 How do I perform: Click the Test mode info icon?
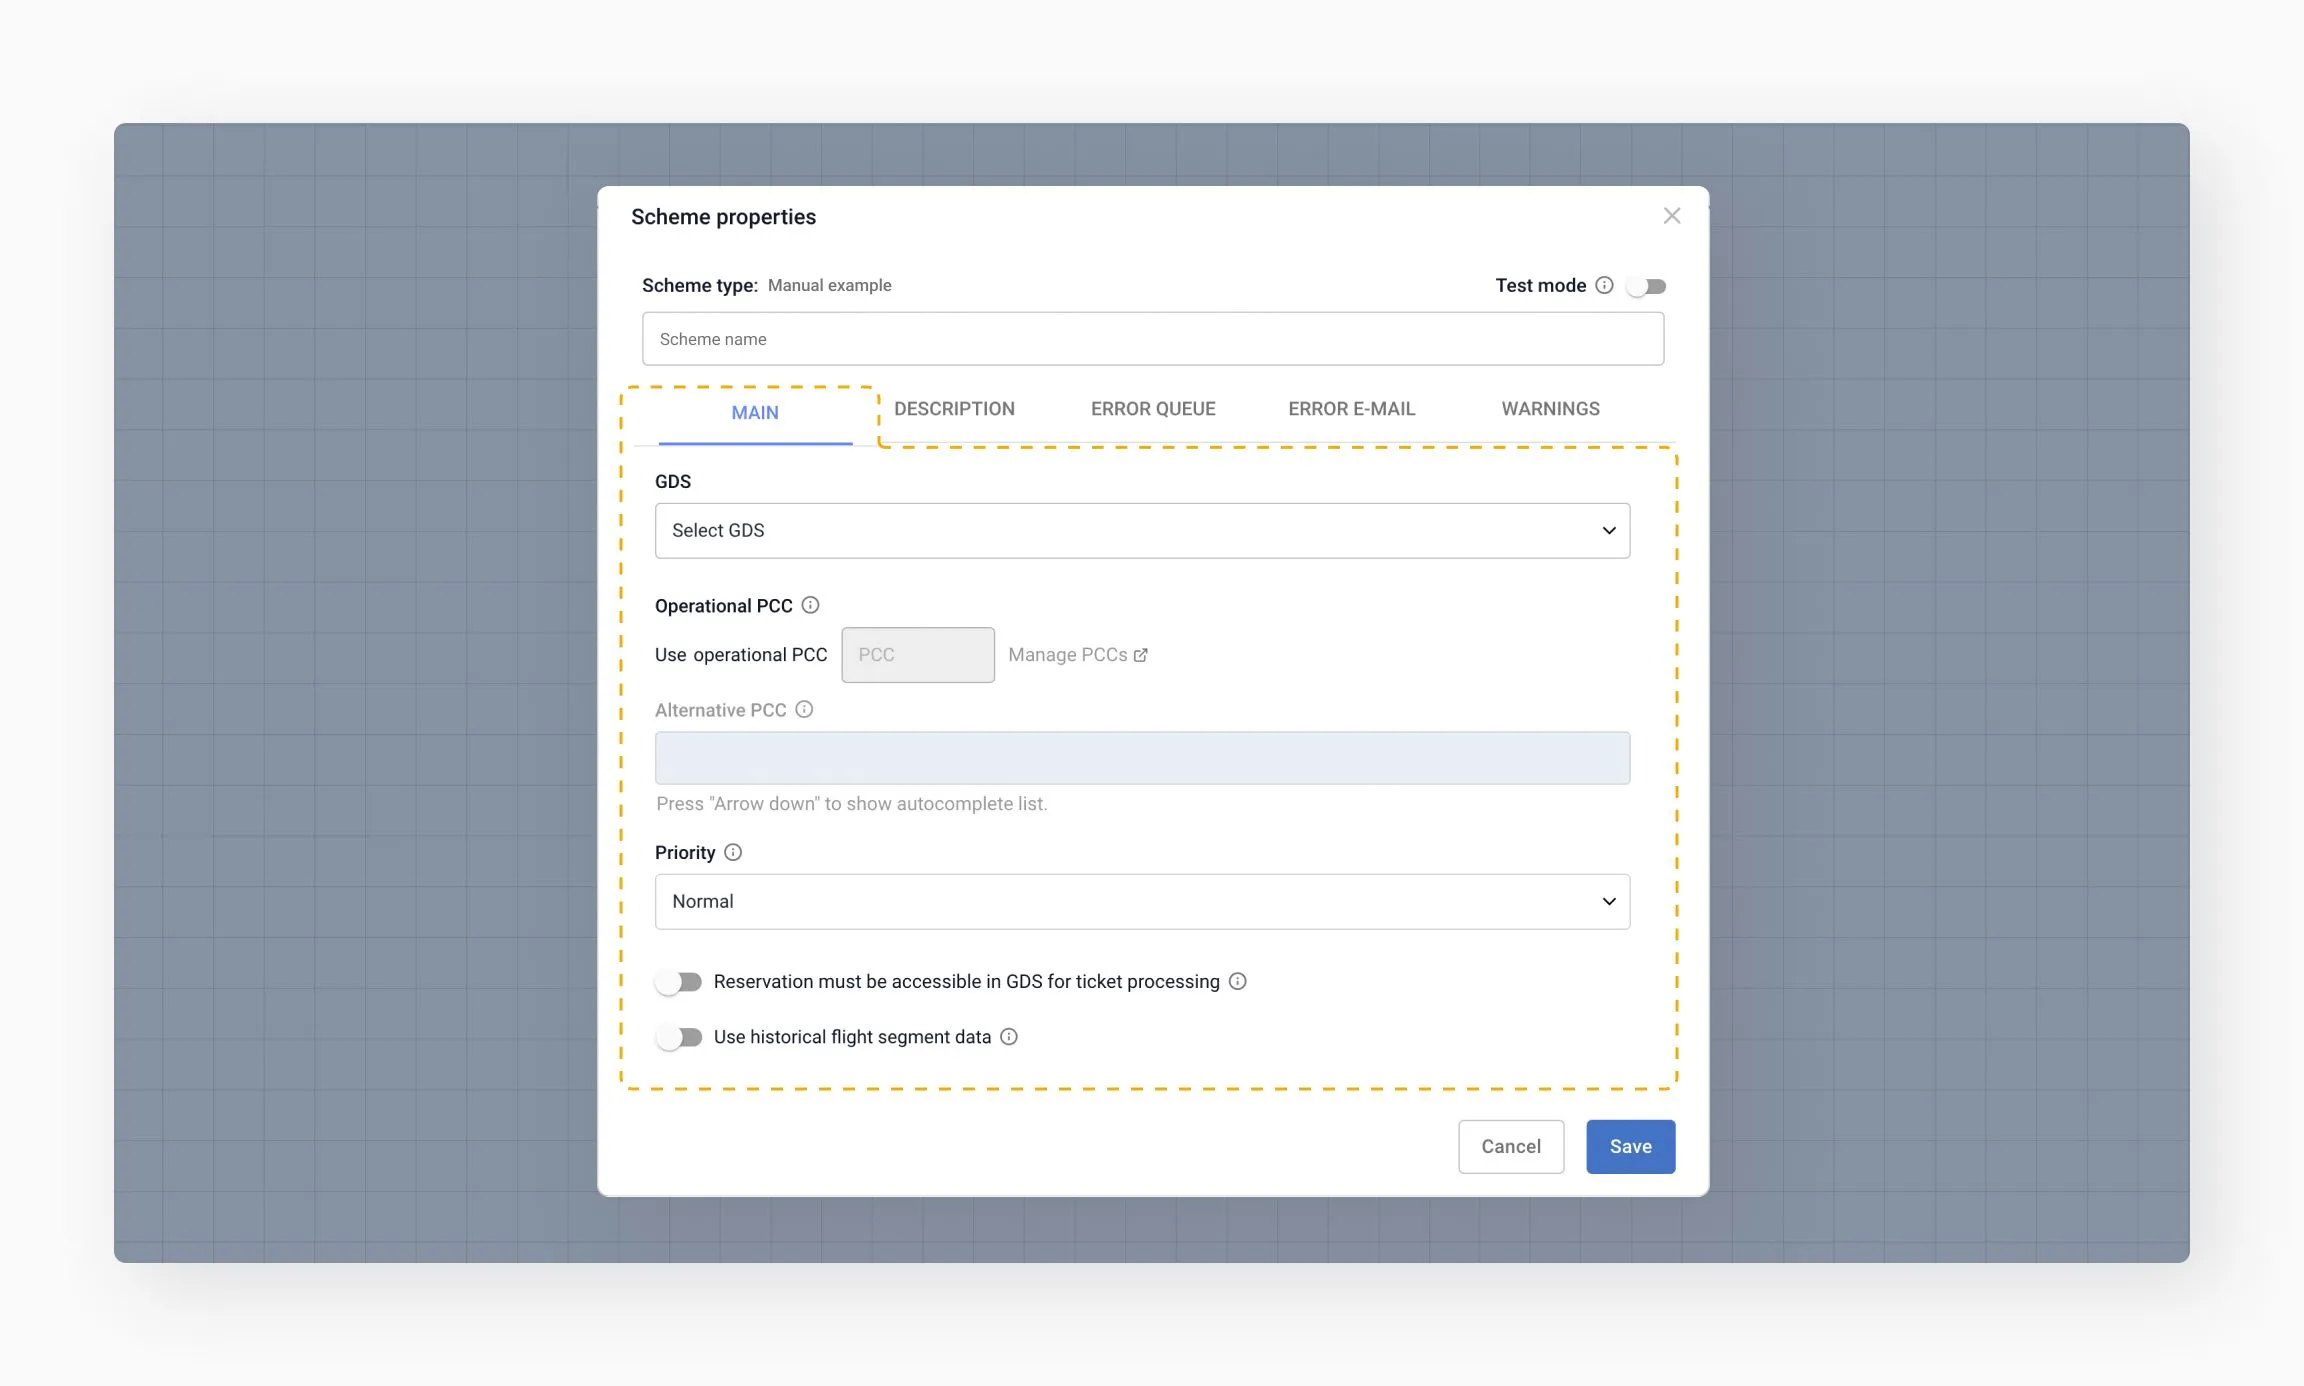[1604, 285]
